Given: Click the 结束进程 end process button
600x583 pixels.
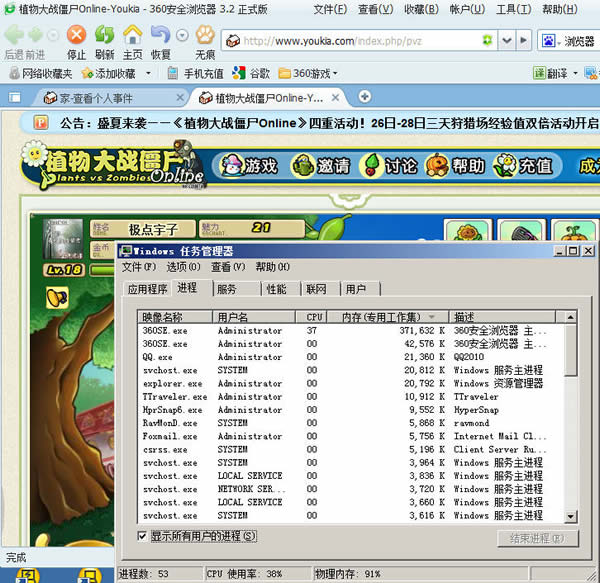Looking at the screenshot, I should (x=538, y=539).
